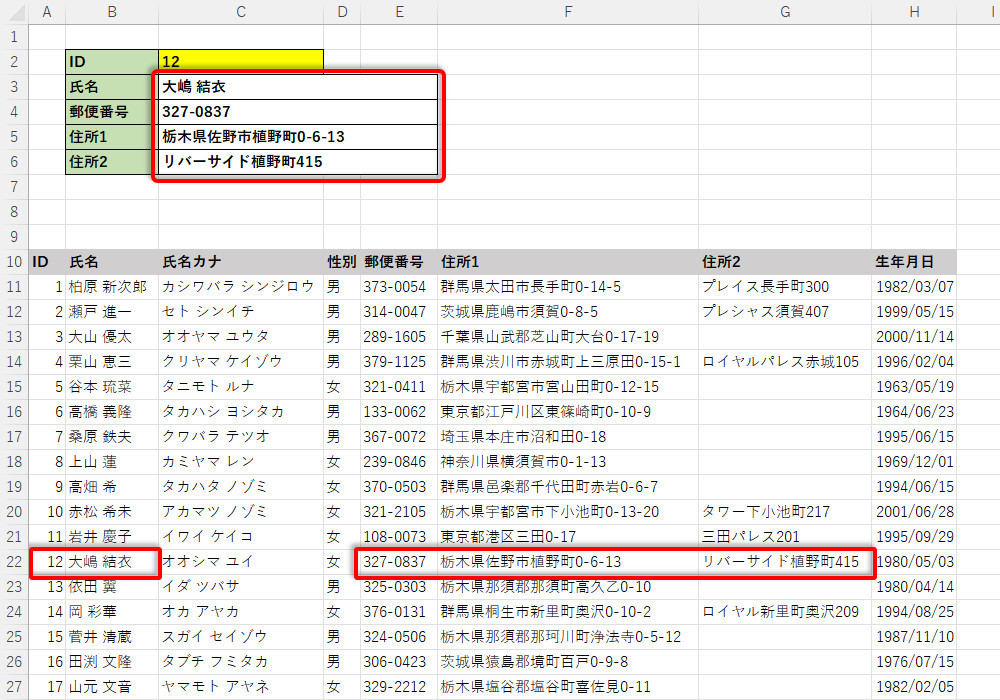Select row 10 header
Screen dimensions: 1000x700
click(x=14, y=262)
